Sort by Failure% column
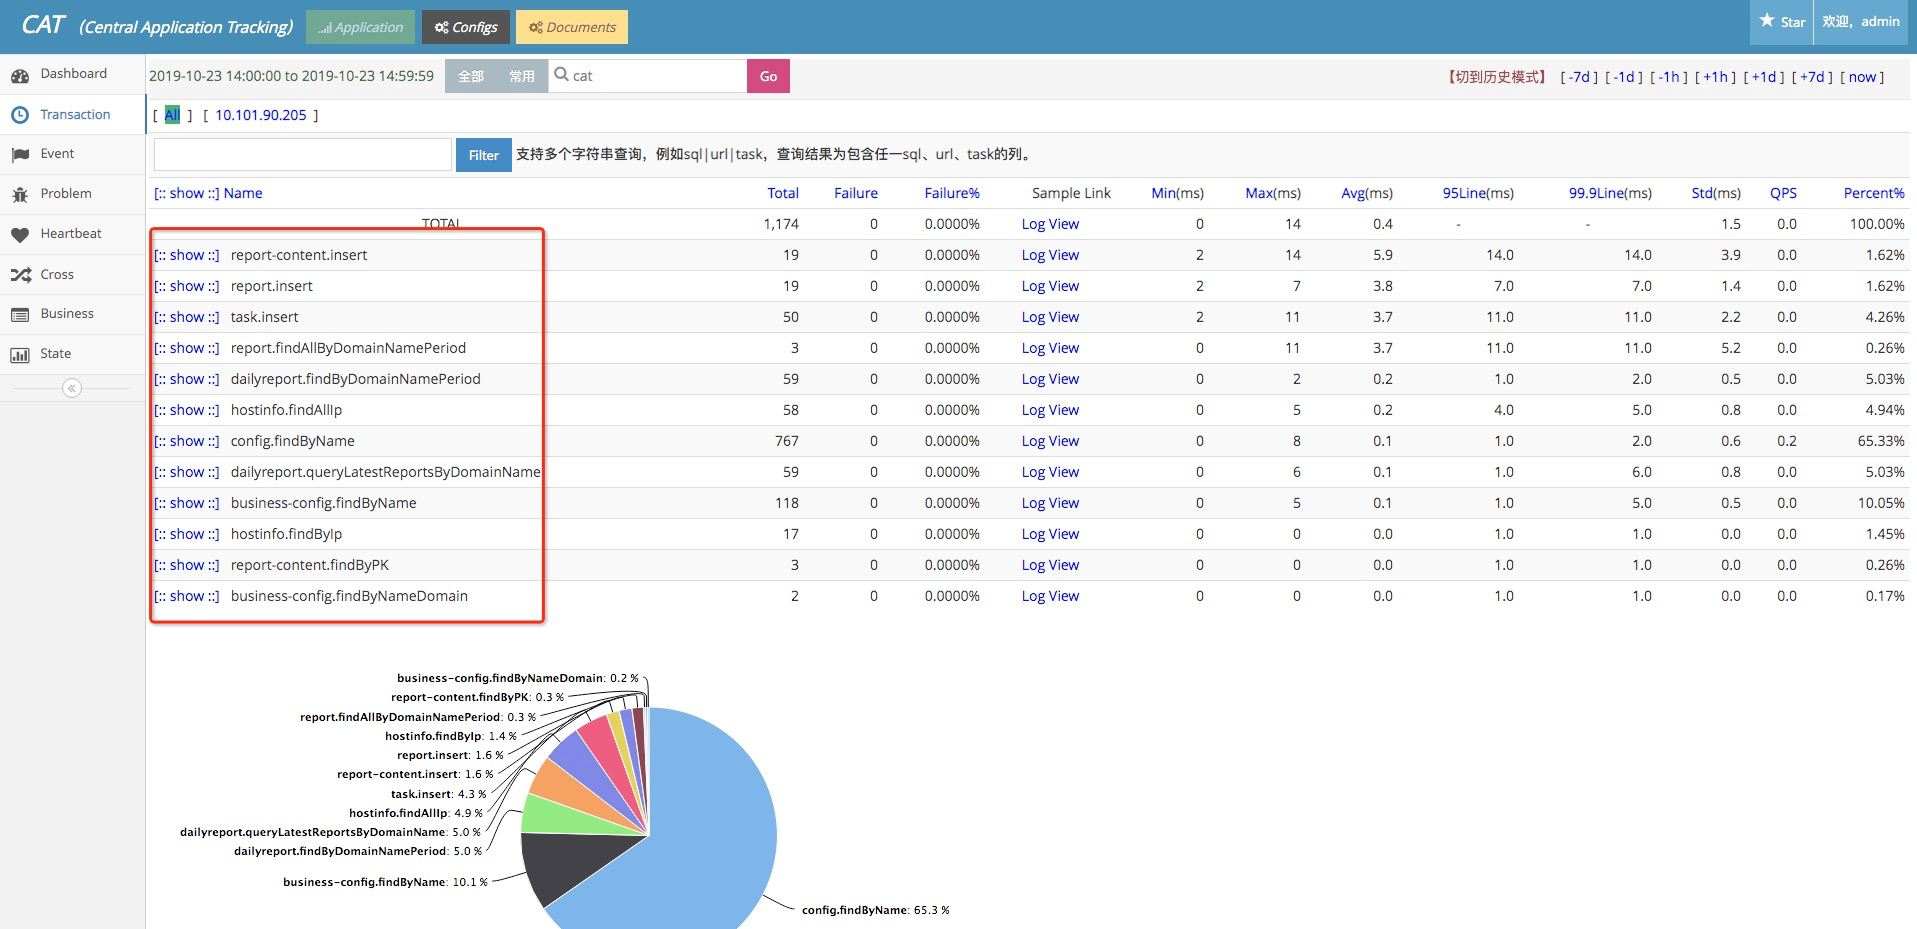Image resolution: width=1917 pixels, height=929 pixels. 952,193
